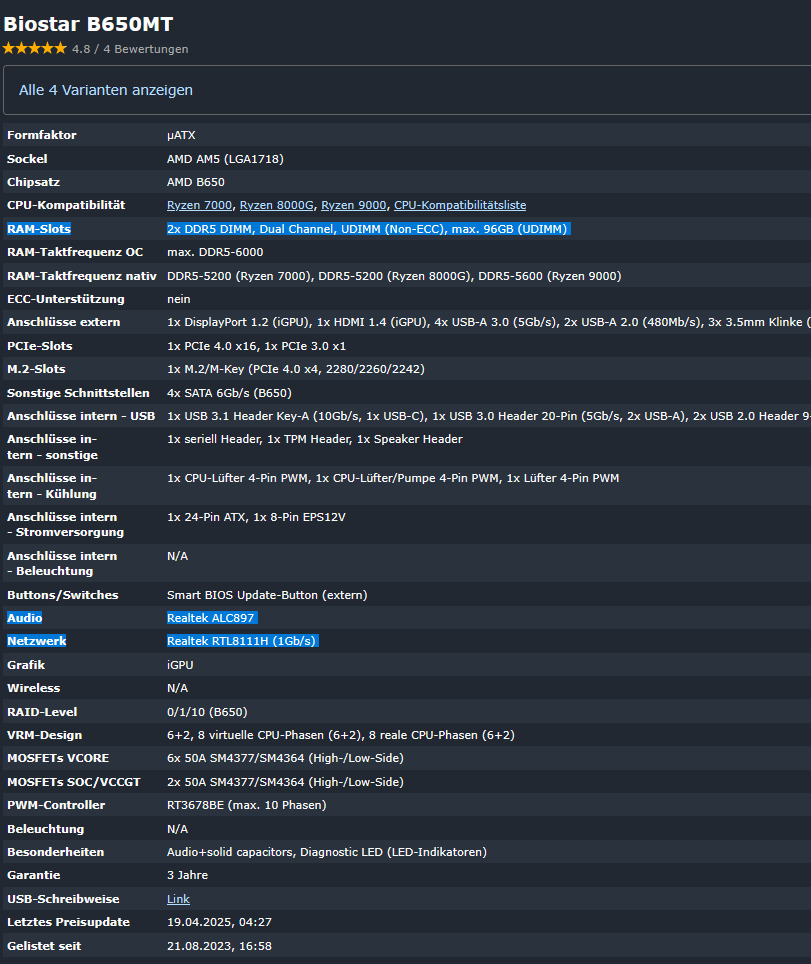
Task: Click 21.08.2023, 16:58 listed date
Action: (x=220, y=946)
